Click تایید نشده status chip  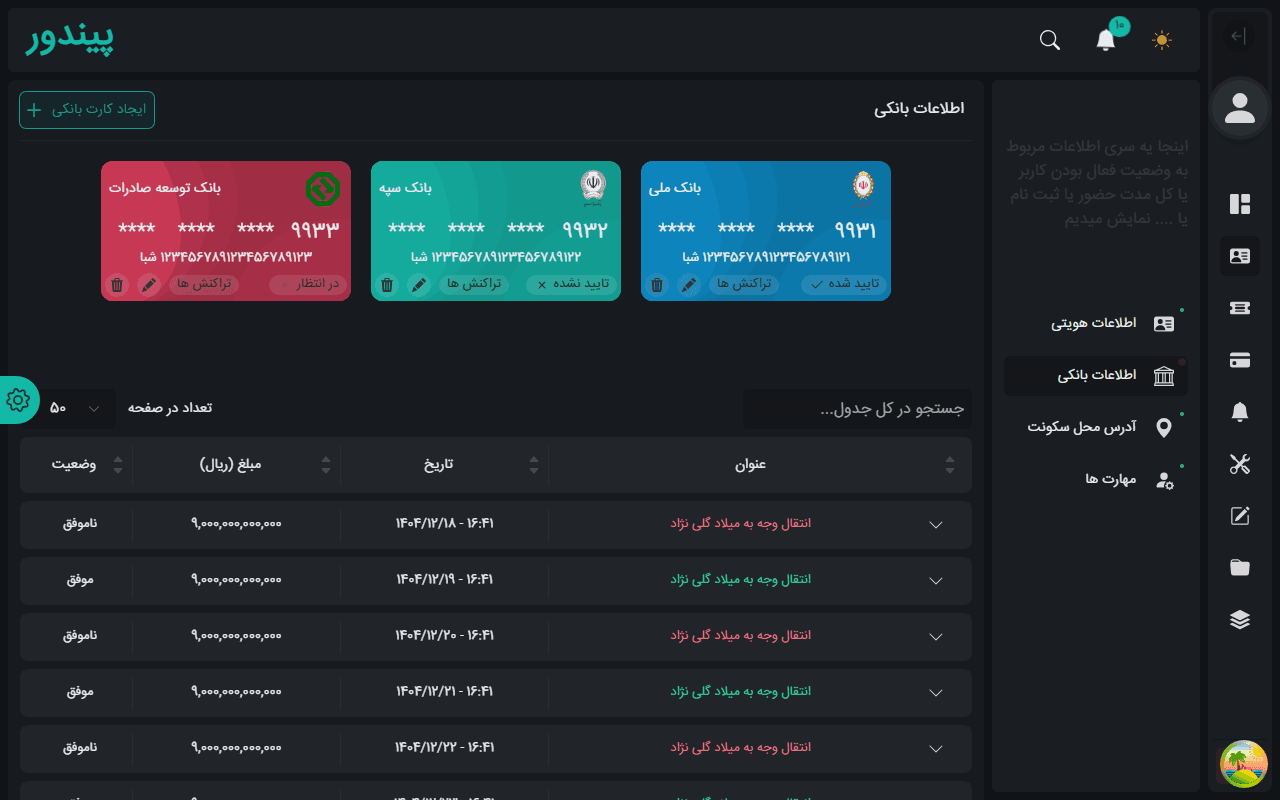(571, 285)
